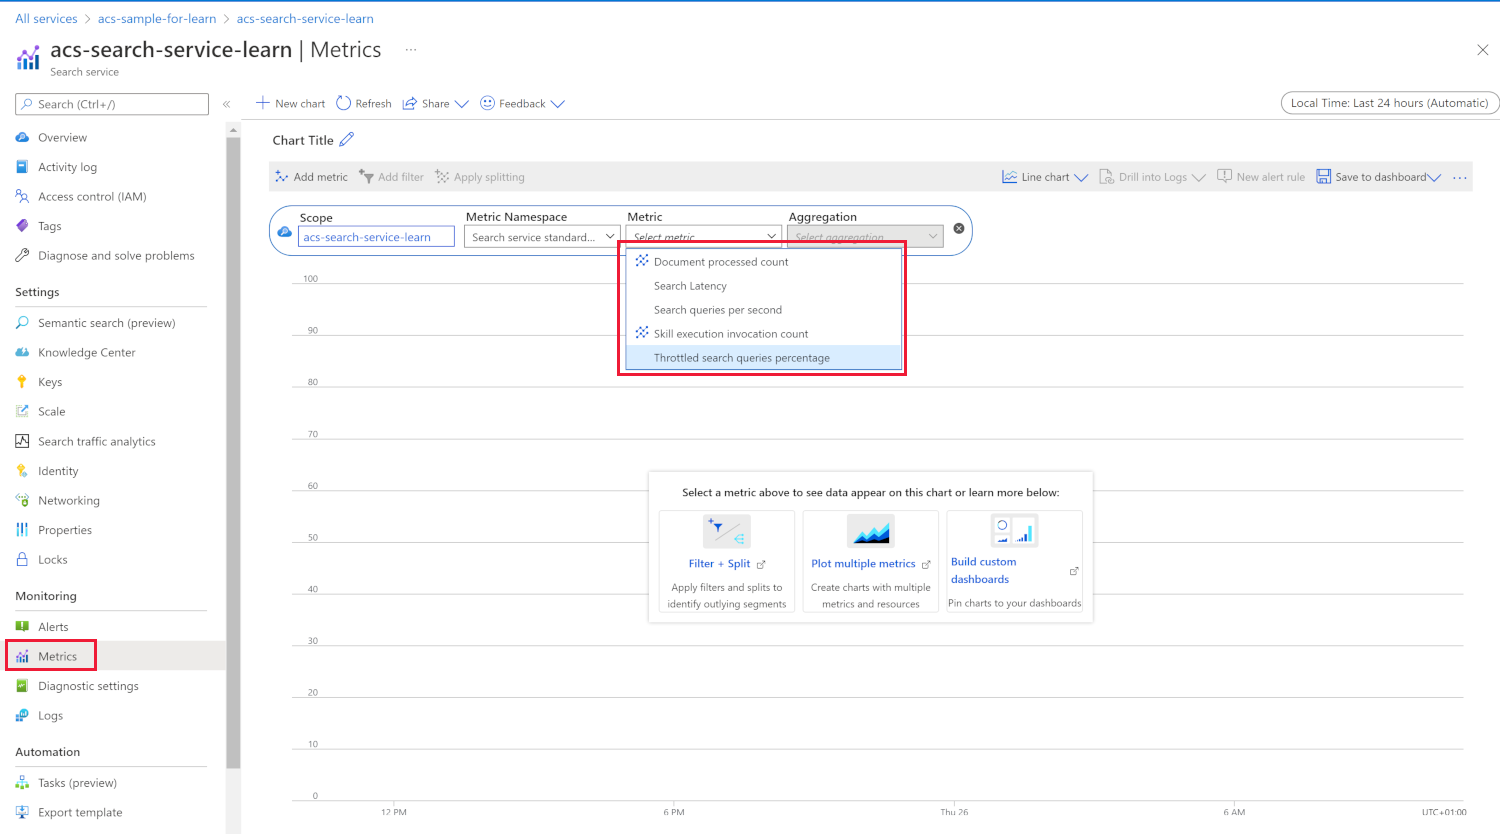Close the Metrics blade
The image size is (1500, 834).
1482,50
